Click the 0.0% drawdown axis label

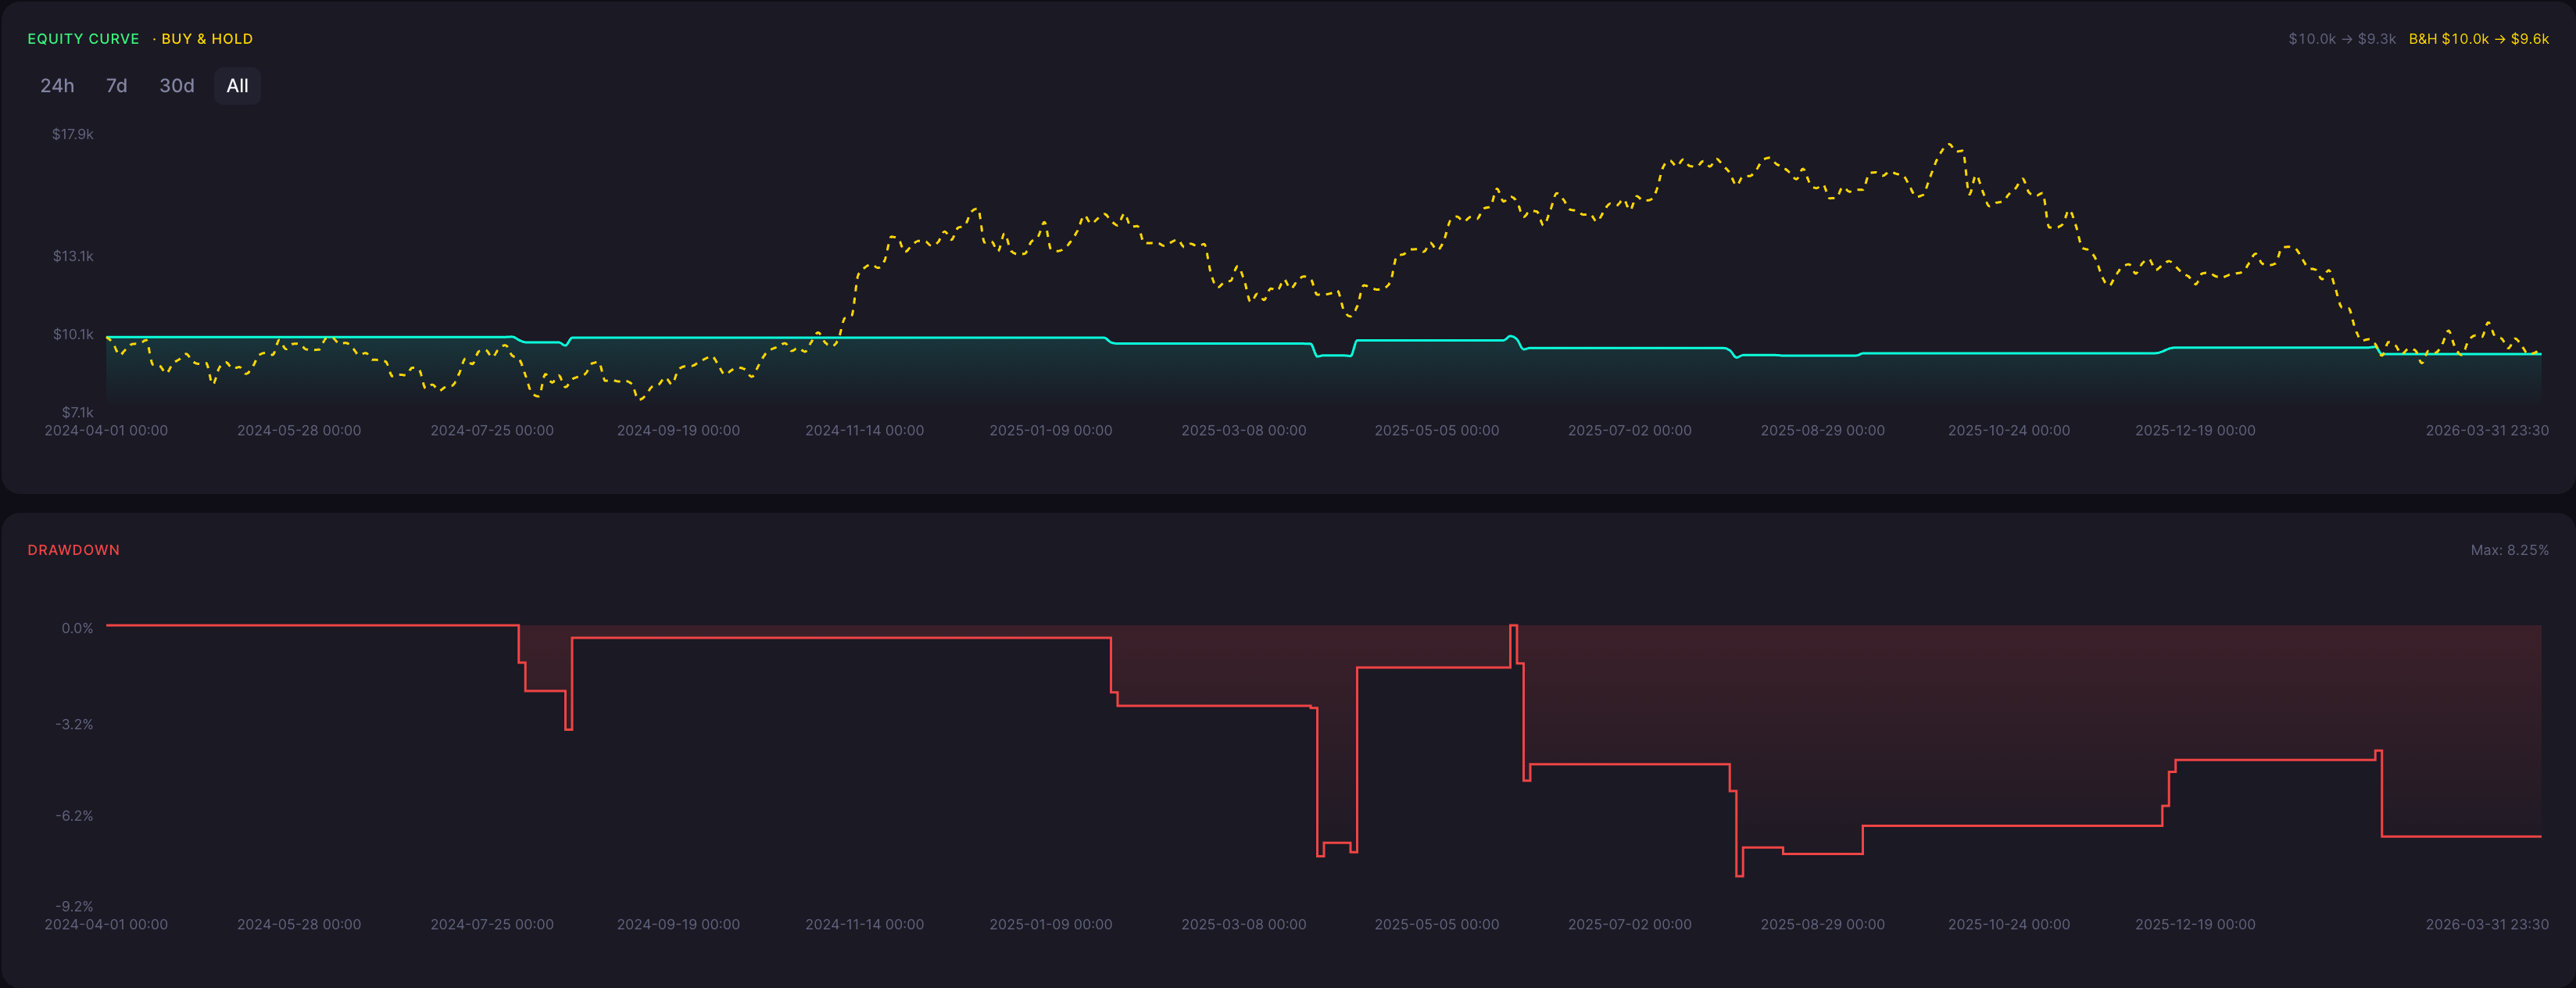[x=77, y=628]
